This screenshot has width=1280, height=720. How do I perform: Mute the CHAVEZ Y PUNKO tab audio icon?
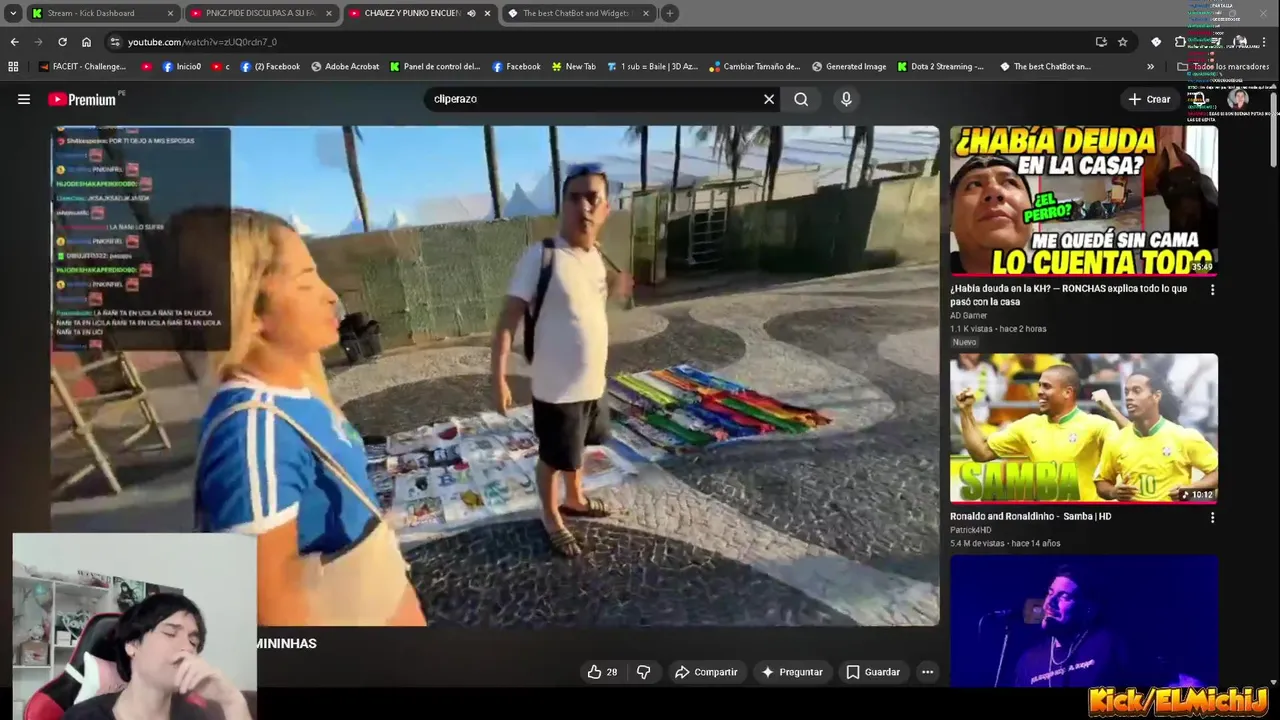coord(471,13)
